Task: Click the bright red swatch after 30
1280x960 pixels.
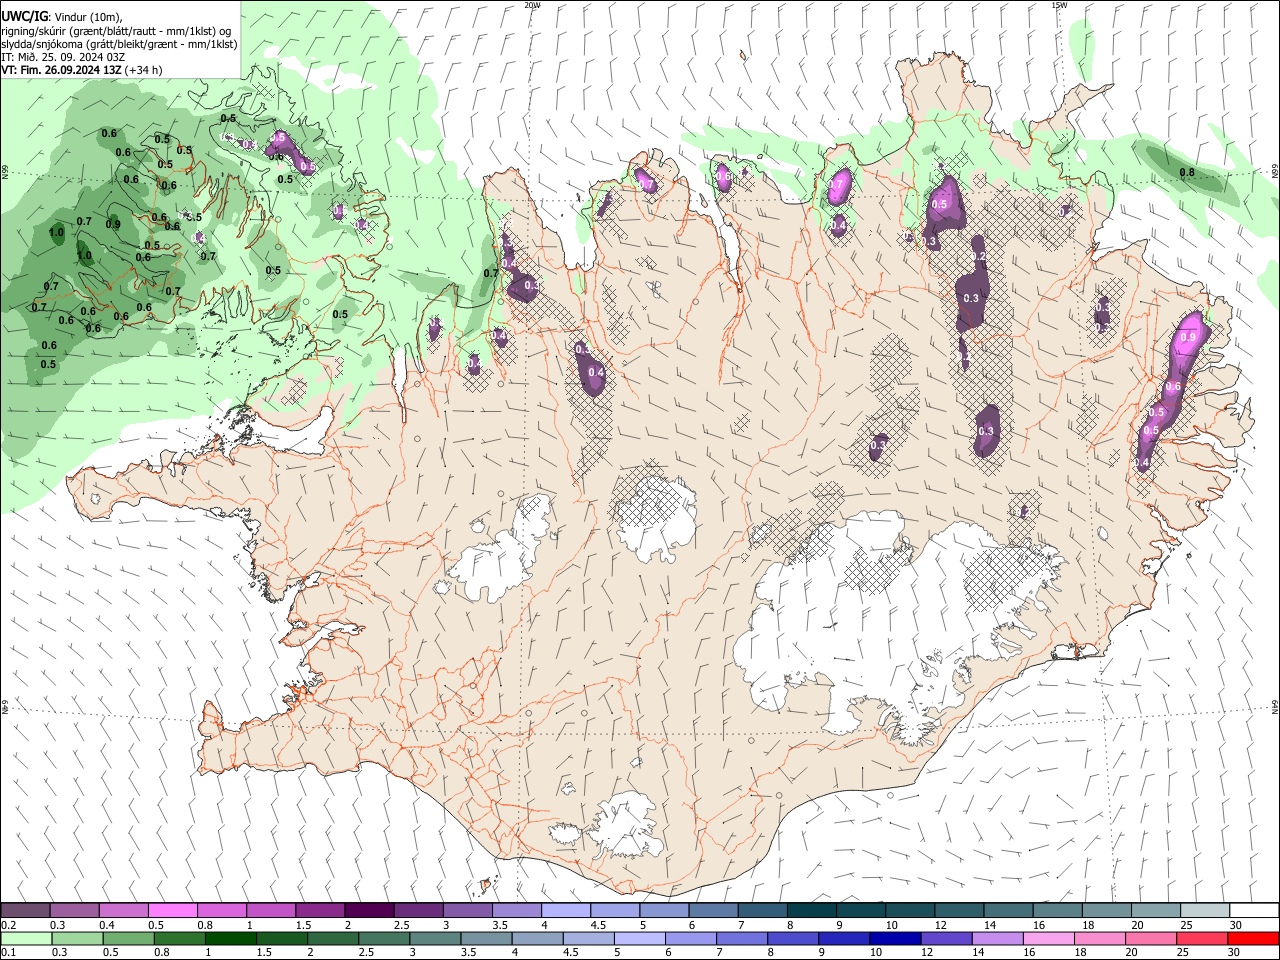Action: pyautogui.click(x=1251, y=939)
